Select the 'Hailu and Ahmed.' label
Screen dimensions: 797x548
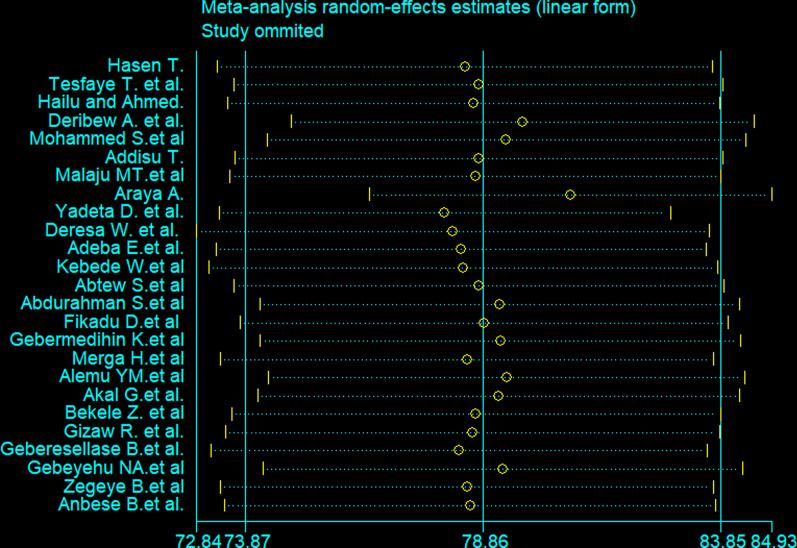[110, 102]
